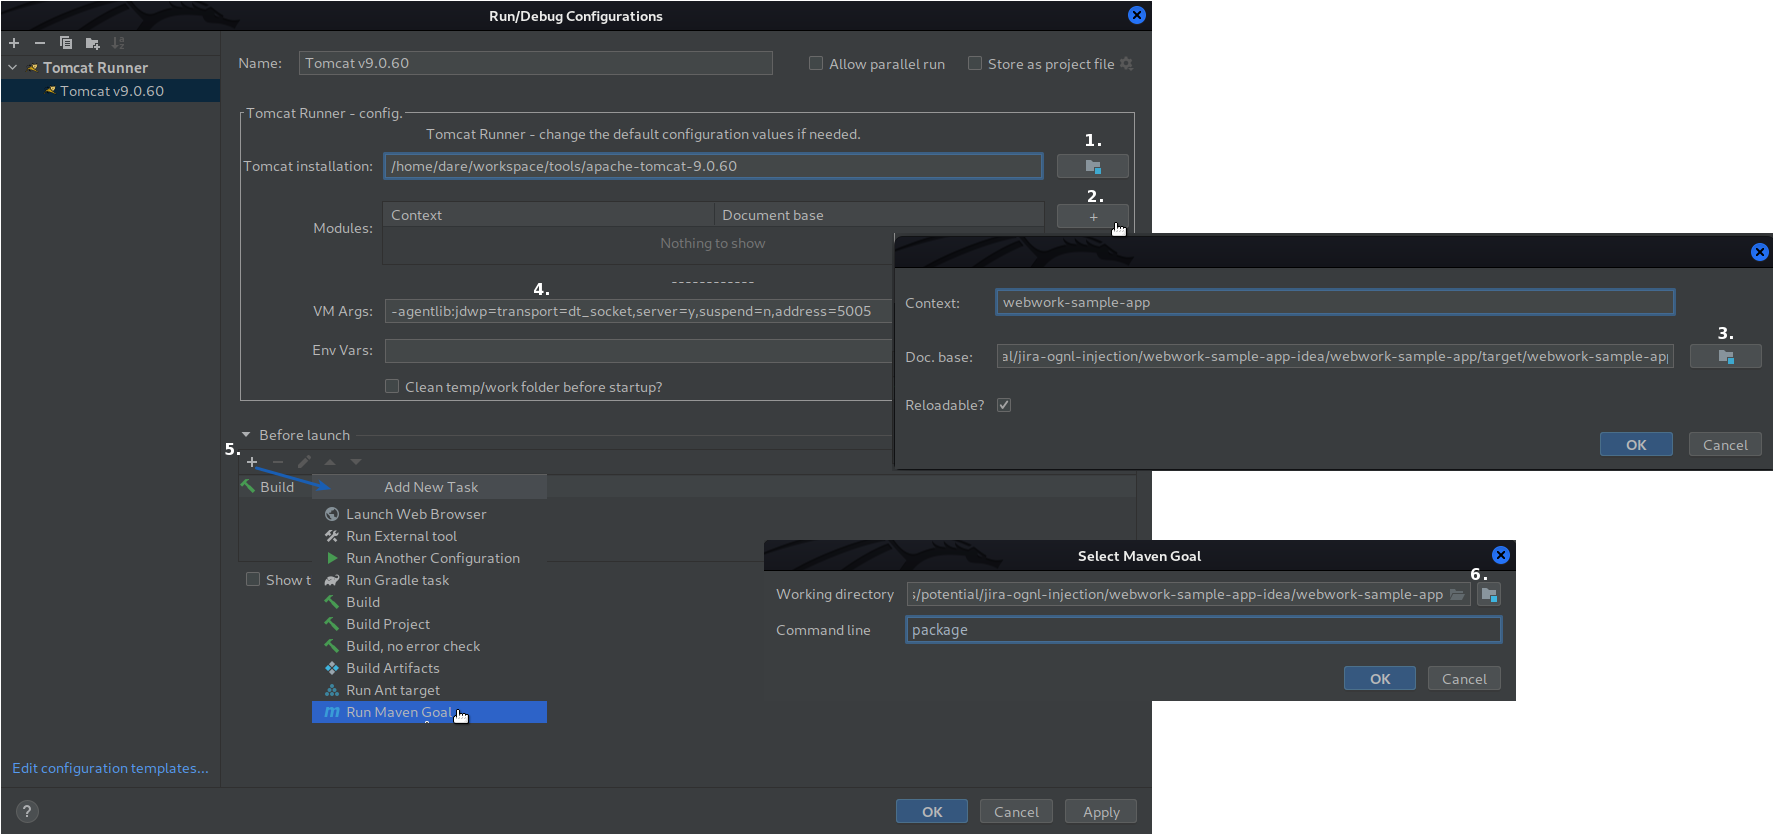
Task: Choose Run Gradle task
Action: pos(429,580)
